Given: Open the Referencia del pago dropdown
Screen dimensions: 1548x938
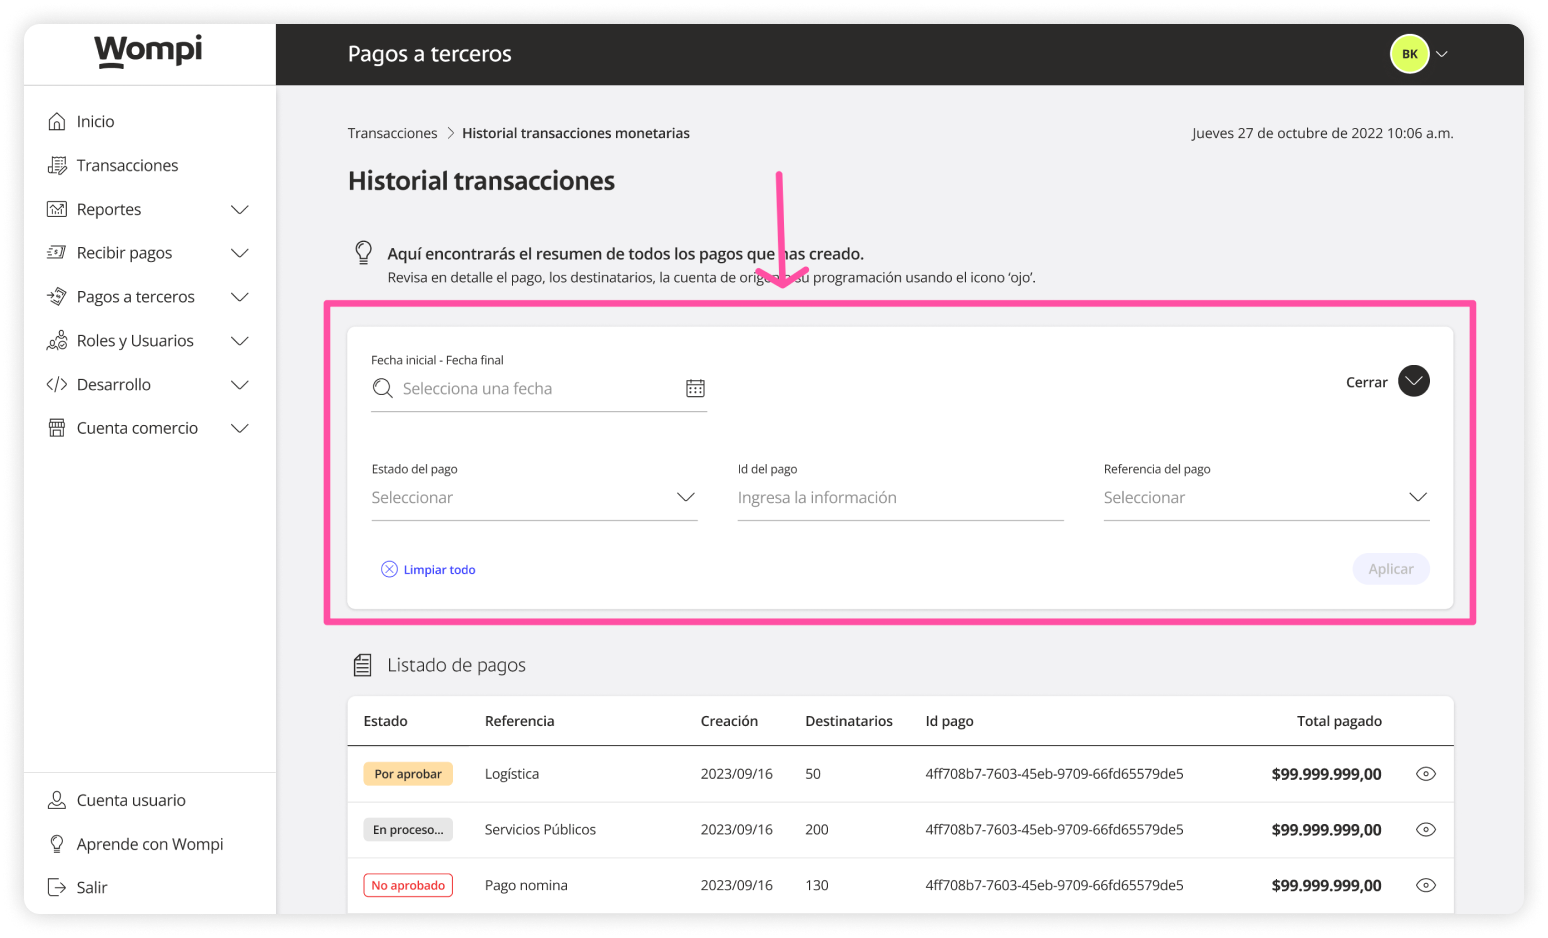Looking at the screenshot, I should click(1266, 498).
